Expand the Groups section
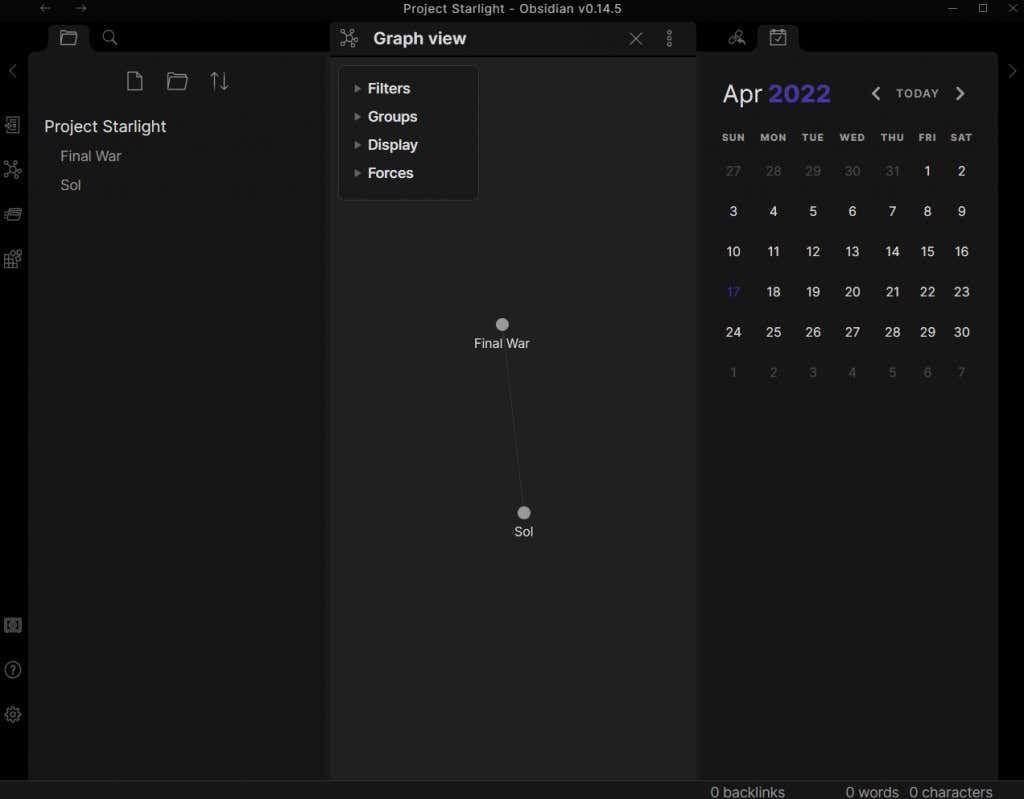Image resolution: width=1024 pixels, height=799 pixels. pos(392,117)
